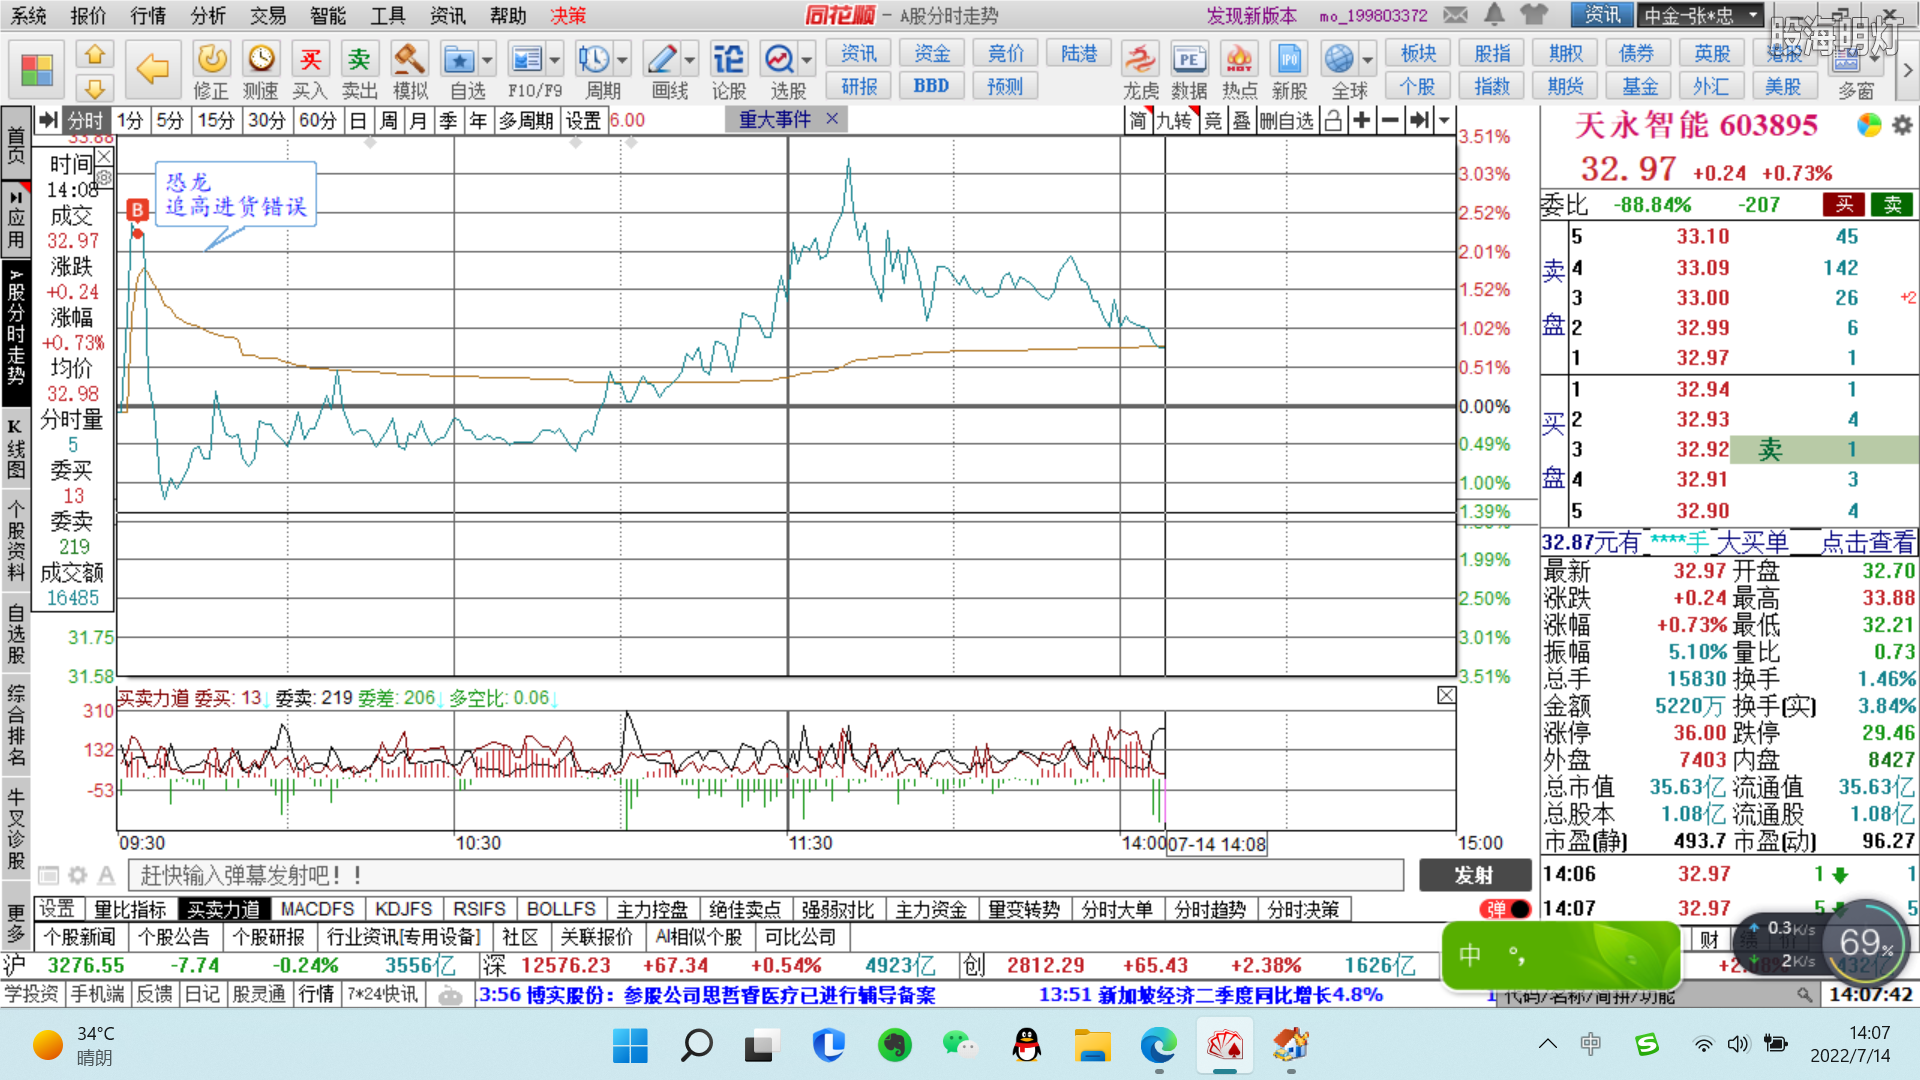Zoom out chart with the minus icon
The height and width of the screenshot is (1080, 1920).
point(1390,121)
